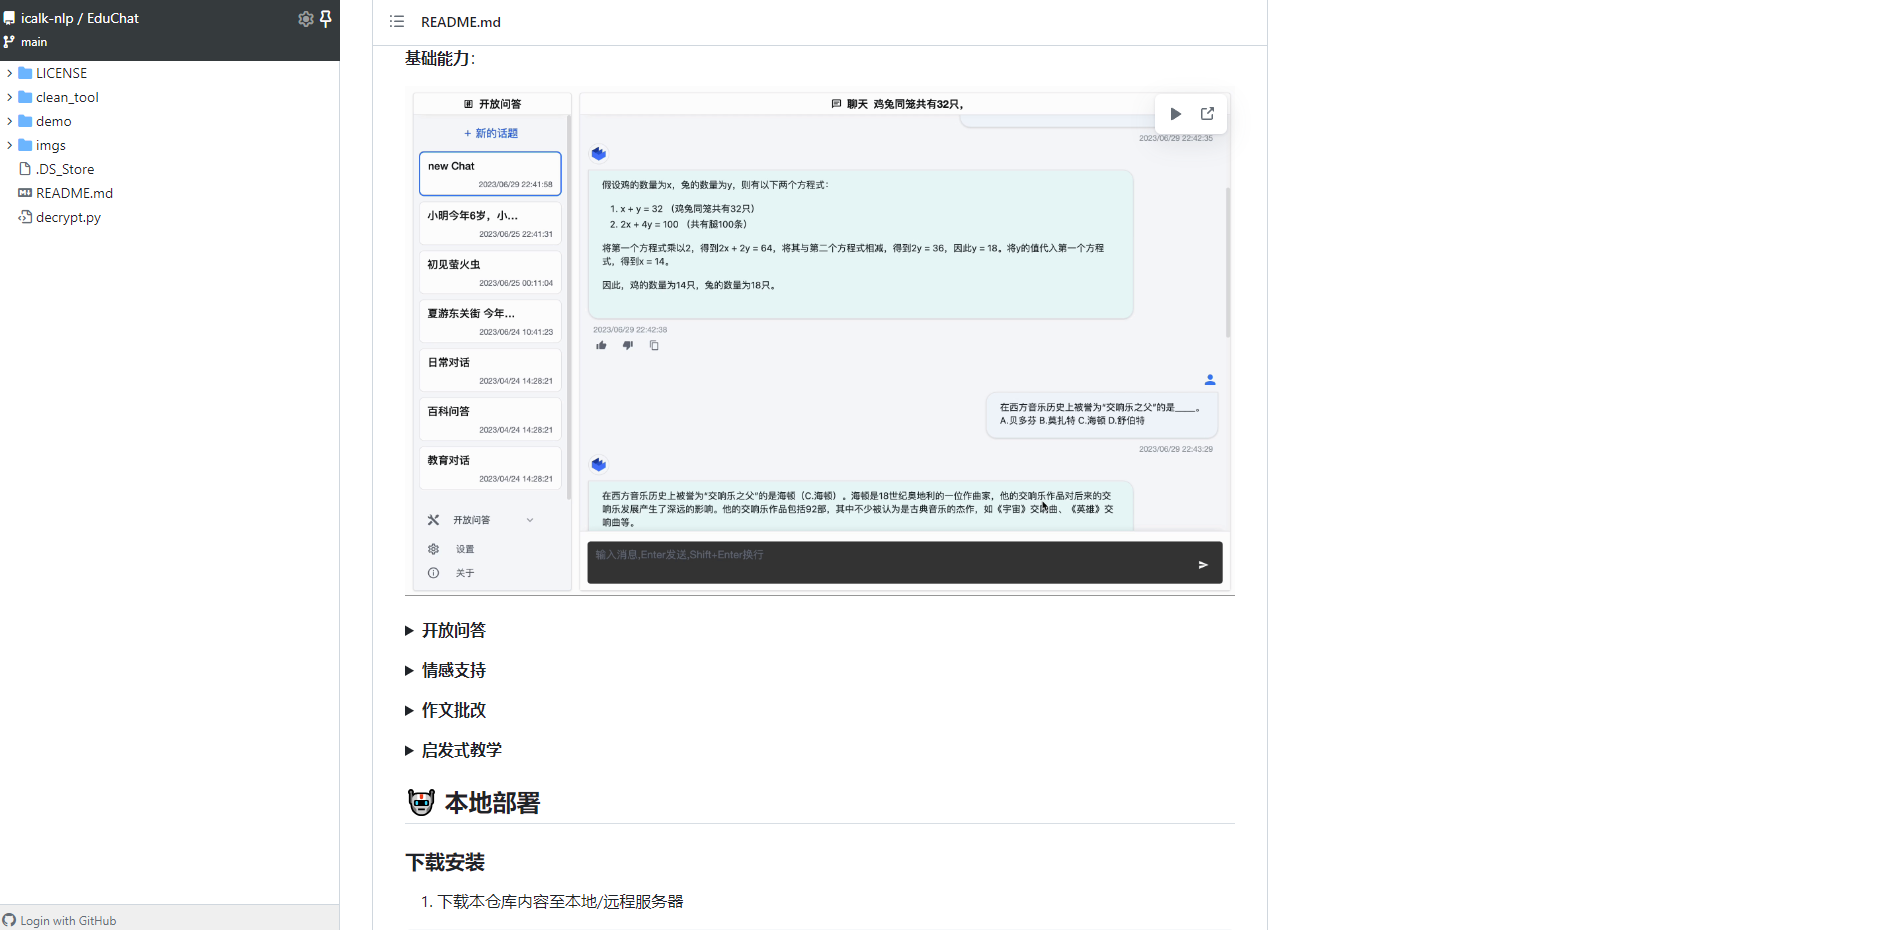Image resolution: width=1896 pixels, height=930 pixels.
Task: Open the 开放问答 mode dropdown chevron
Action: tap(529, 519)
